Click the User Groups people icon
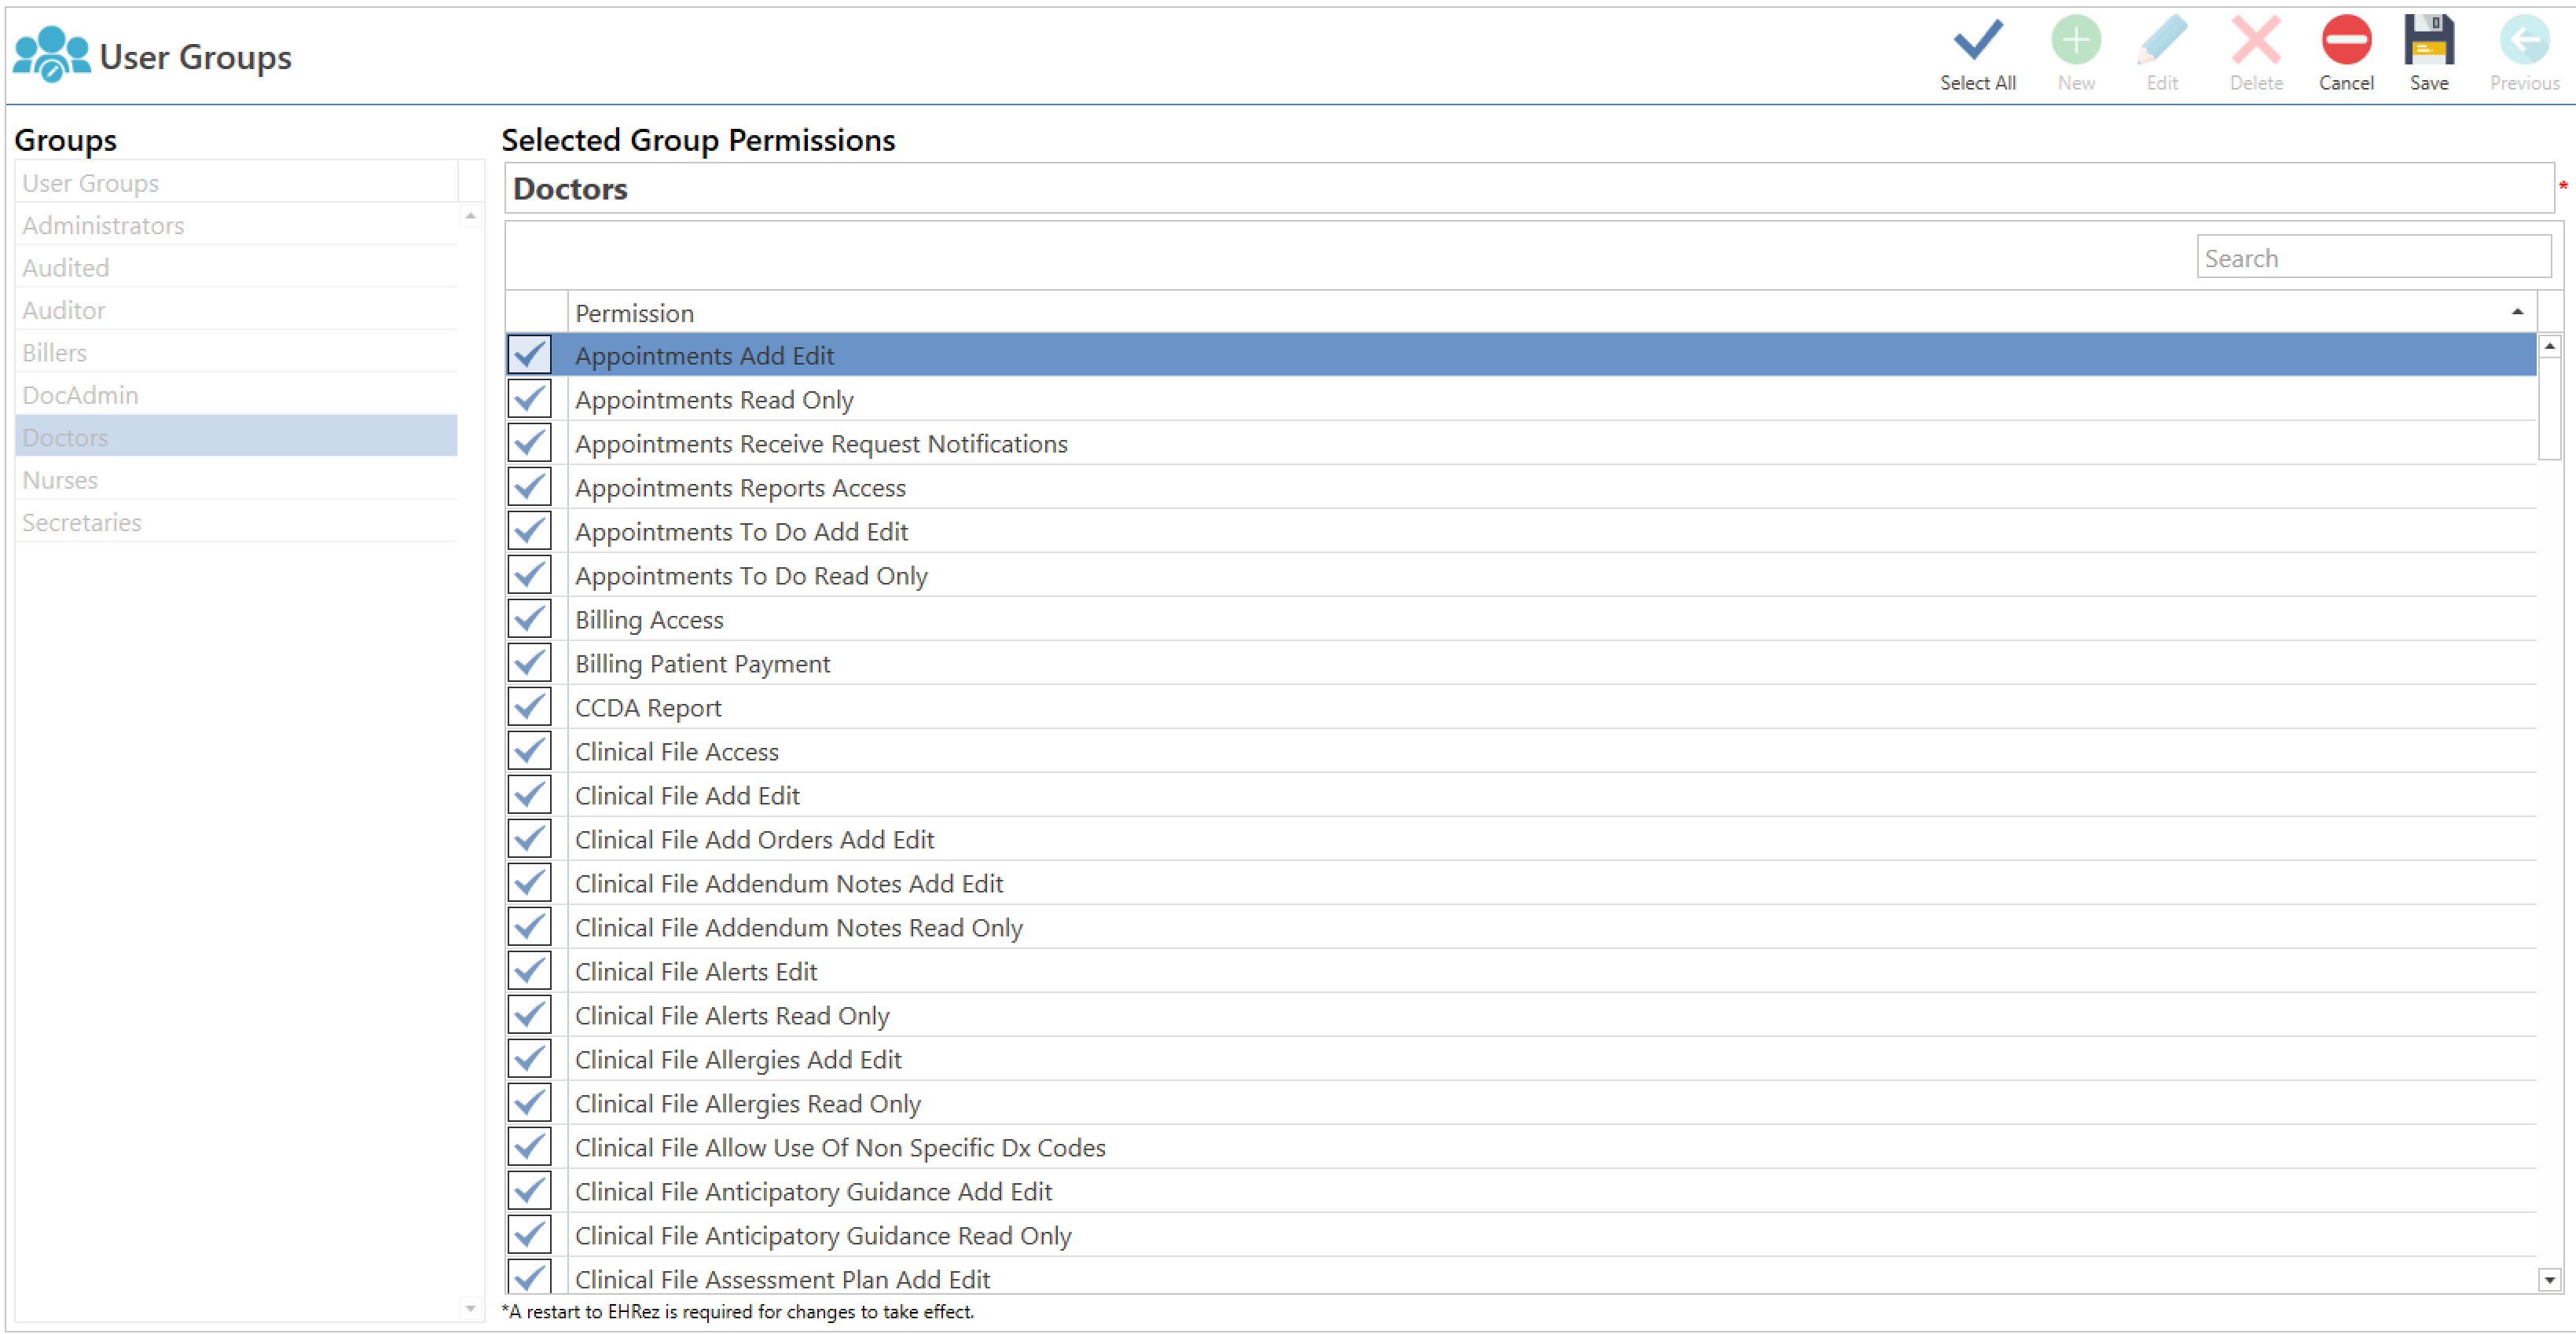This screenshot has width=2576, height=1334. pos(51,55)
